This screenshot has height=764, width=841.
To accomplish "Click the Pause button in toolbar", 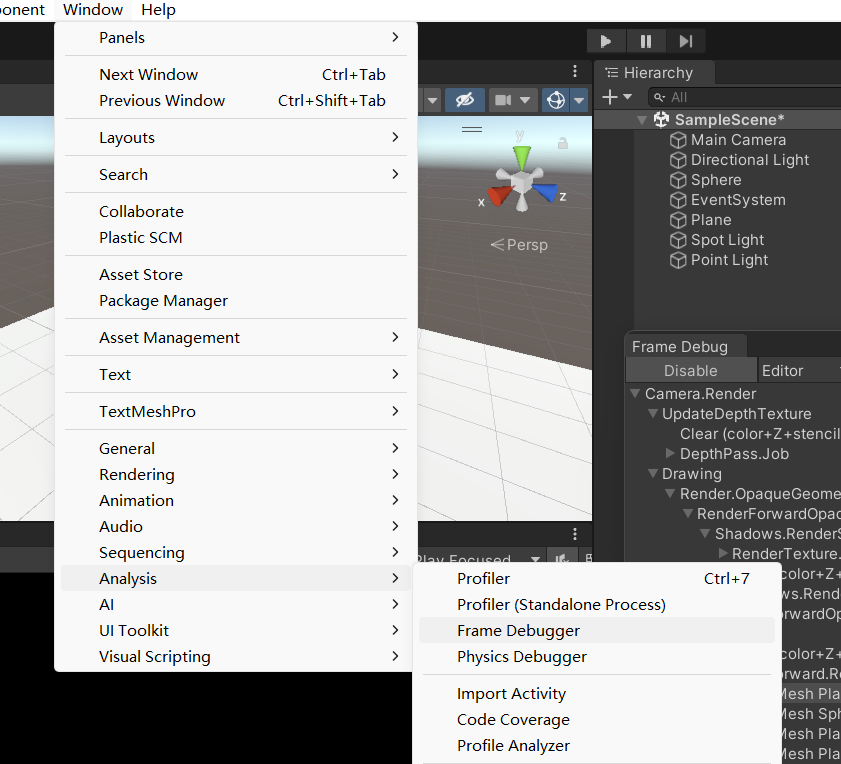I will [x=646, y=41].
